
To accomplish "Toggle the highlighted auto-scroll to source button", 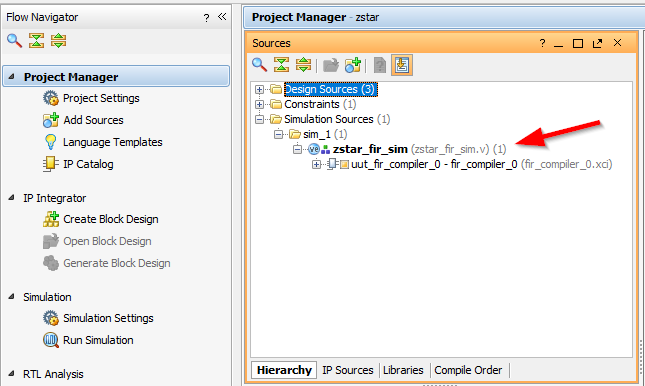I will click(x=402, y=65).
